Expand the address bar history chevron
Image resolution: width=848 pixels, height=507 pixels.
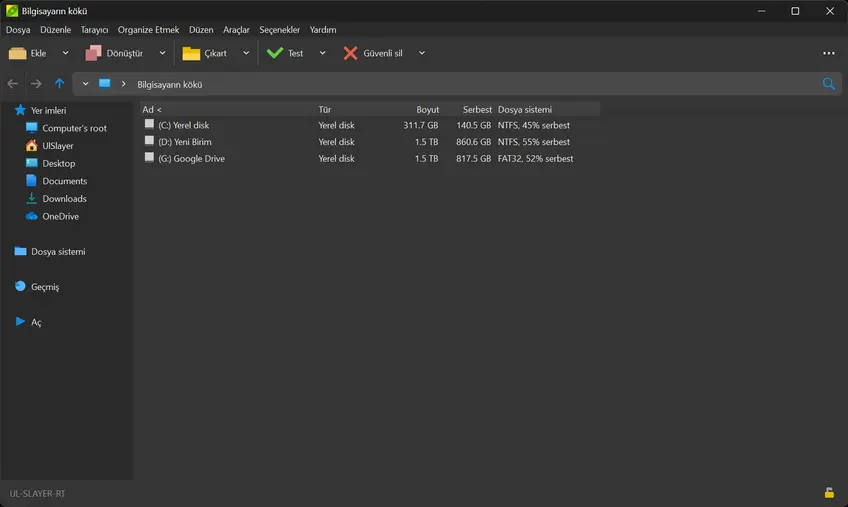pos(86,84)
